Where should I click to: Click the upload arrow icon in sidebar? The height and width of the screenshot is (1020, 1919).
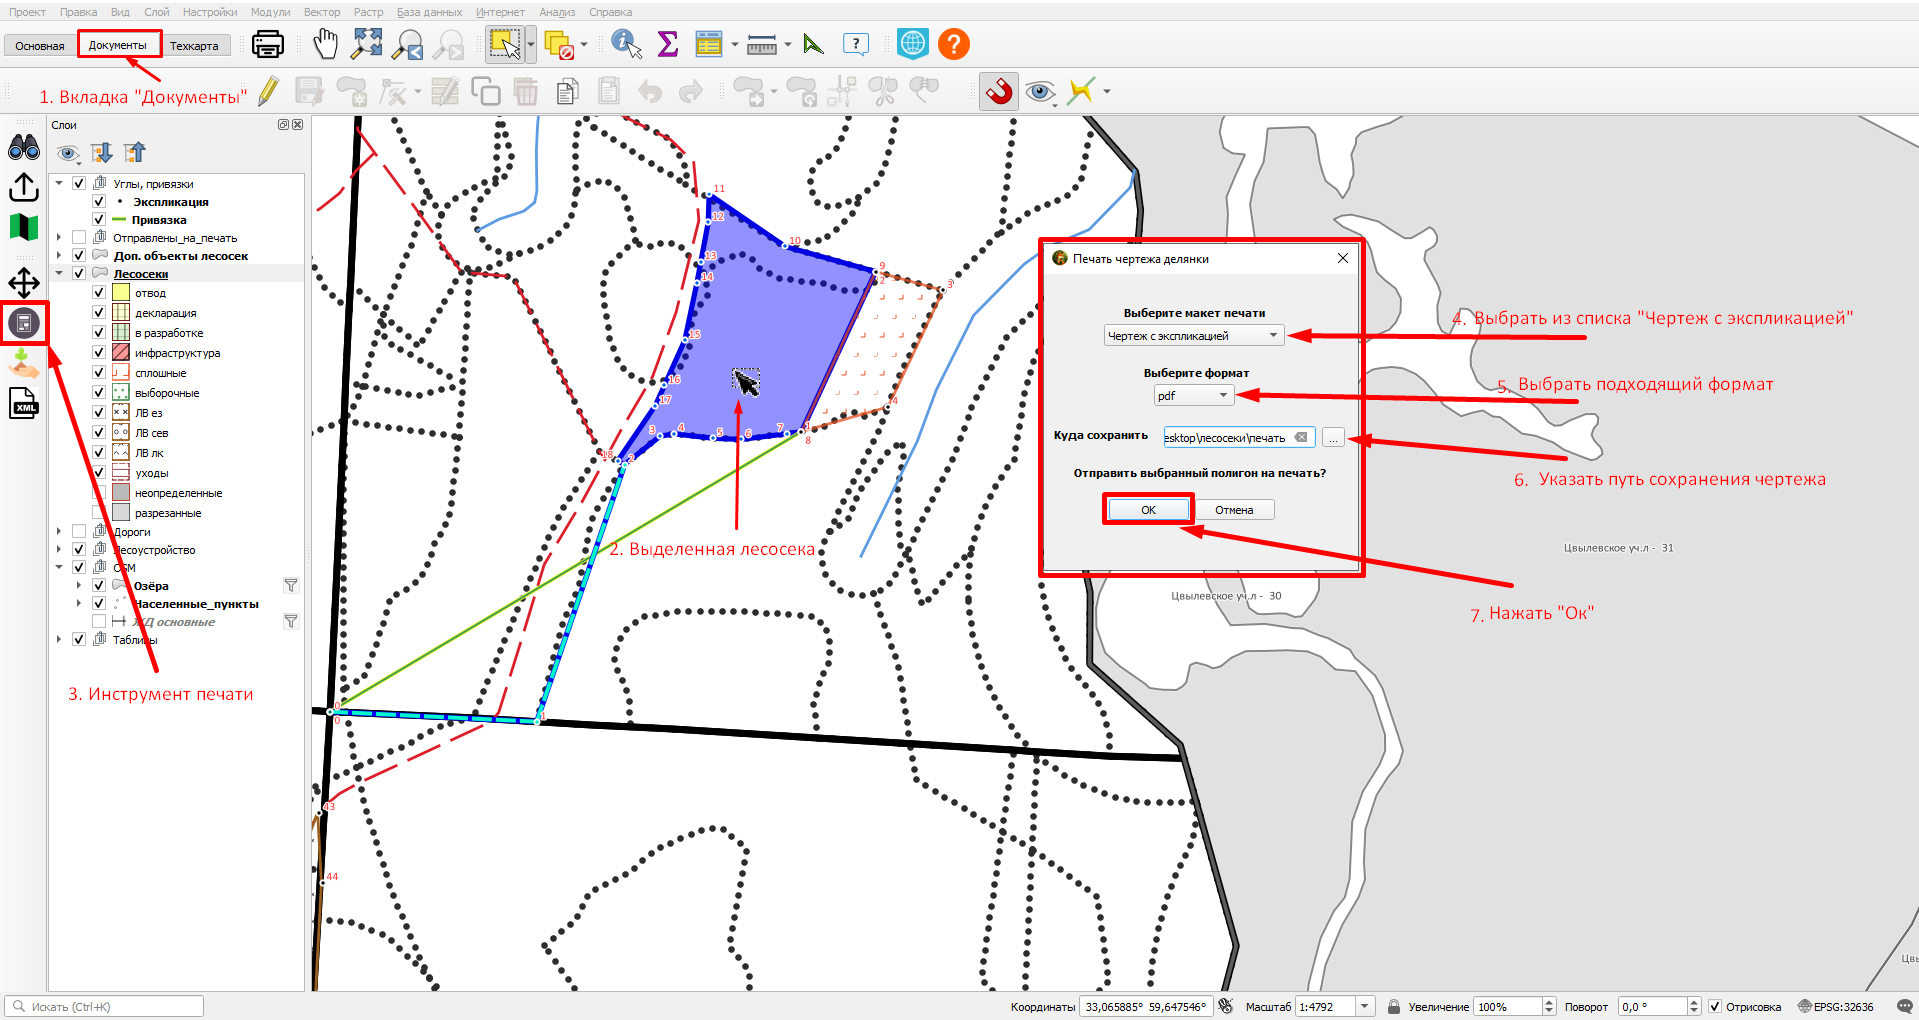pos(24,187)
